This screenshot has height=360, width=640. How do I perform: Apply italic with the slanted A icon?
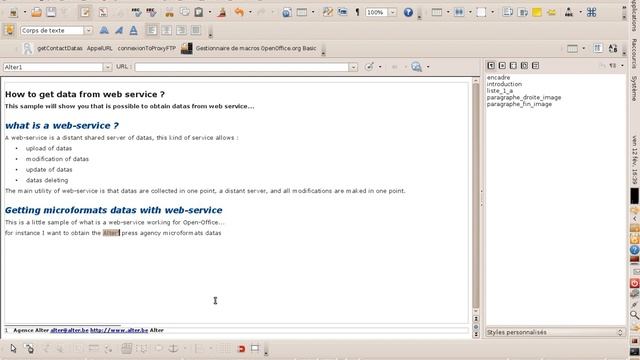(x=119, y=30)
